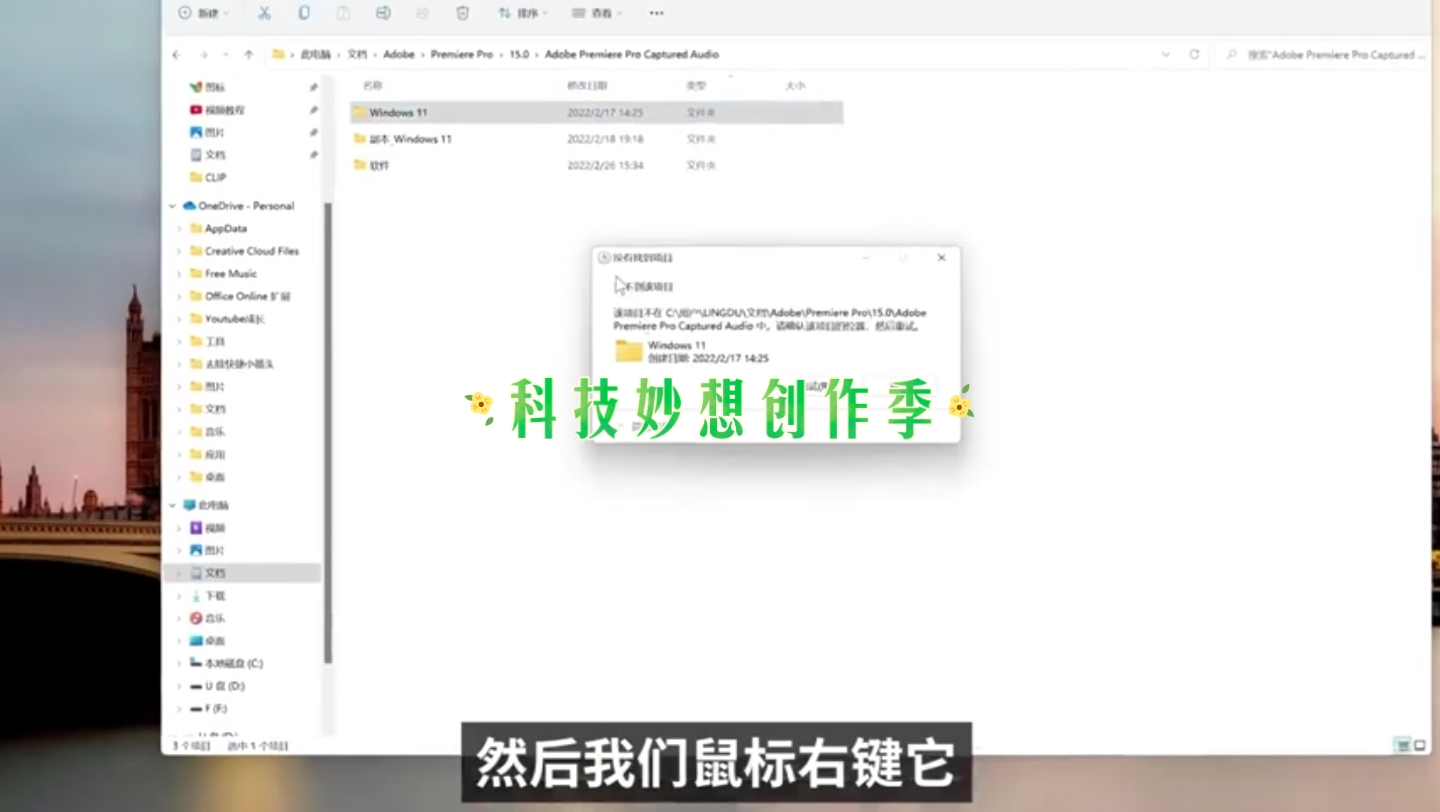Open the 排序 (Sort) dropdown
The image size is (1440, 812).
(x=523, y=13)
